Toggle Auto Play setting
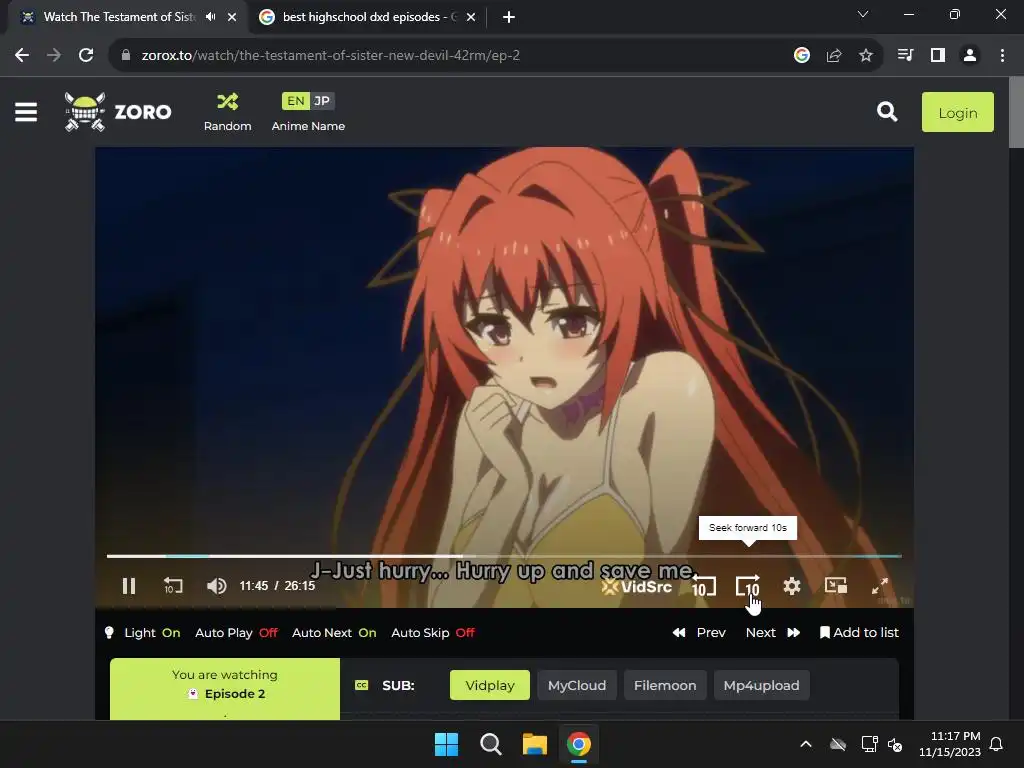The height and width of the screenshot is (768, 1024). [236, 633]
